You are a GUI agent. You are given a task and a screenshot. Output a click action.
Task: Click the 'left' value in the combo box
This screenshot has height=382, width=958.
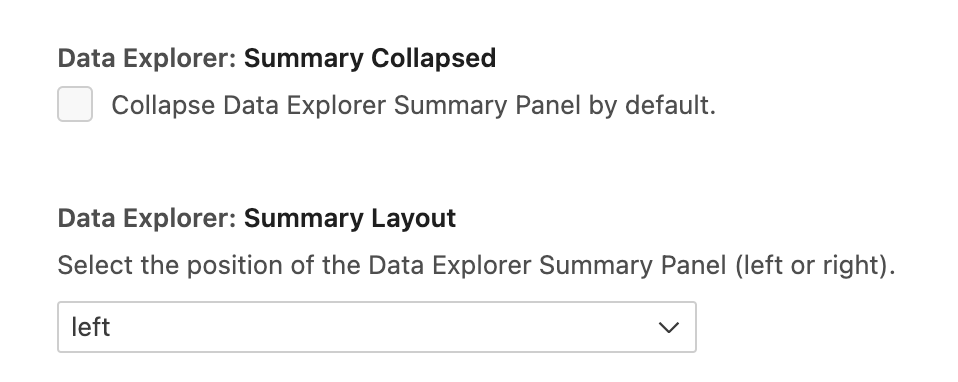(x=90, y=327)
